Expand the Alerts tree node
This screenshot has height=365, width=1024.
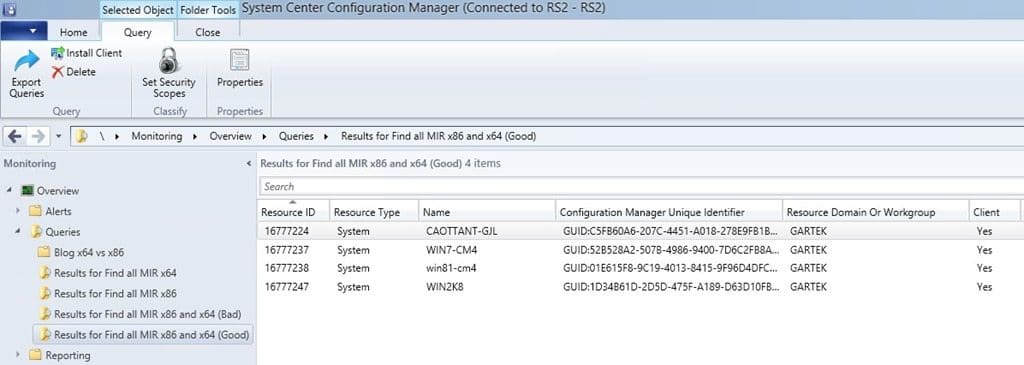tap(18, 211)
